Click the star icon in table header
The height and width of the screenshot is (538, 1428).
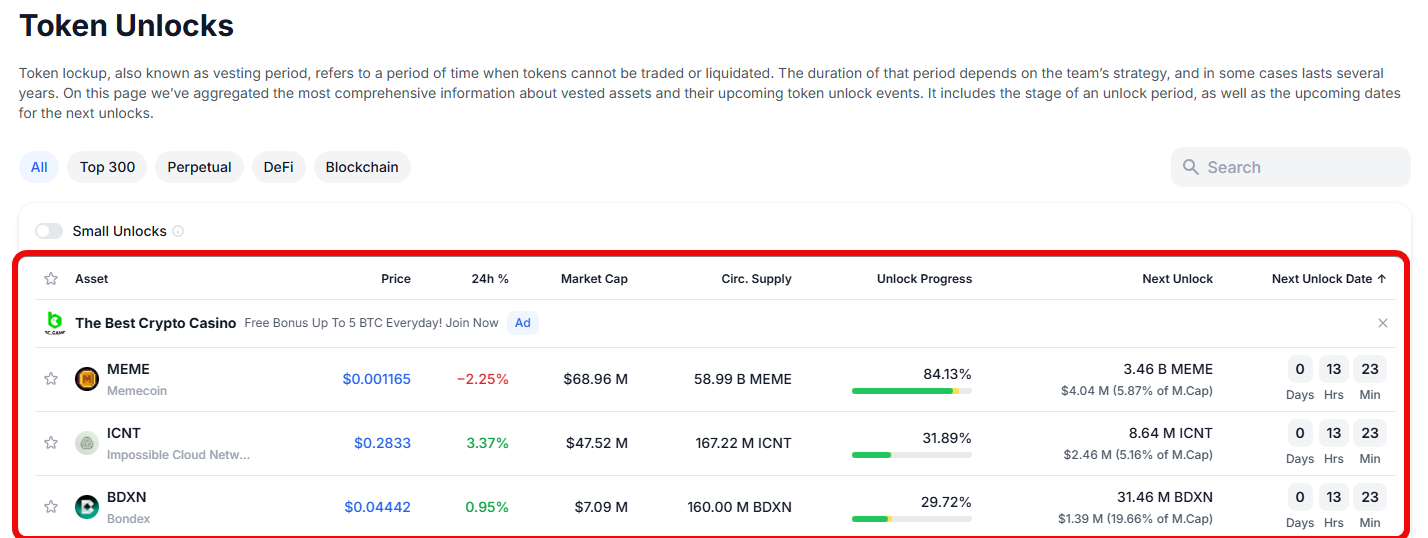point(51,279)
